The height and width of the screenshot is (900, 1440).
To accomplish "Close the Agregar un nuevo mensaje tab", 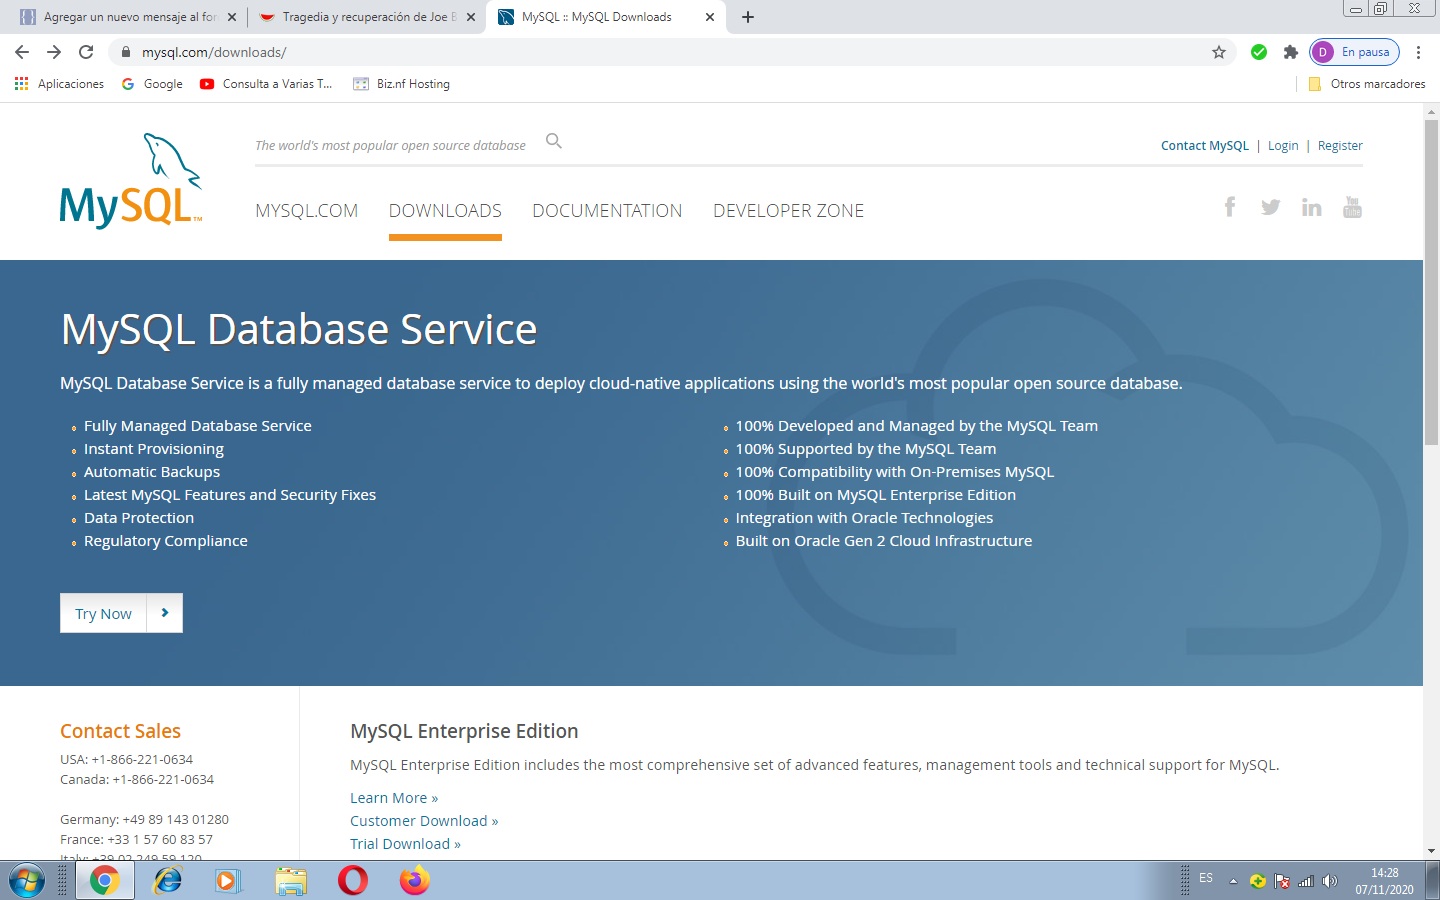I will pos(232,17).
